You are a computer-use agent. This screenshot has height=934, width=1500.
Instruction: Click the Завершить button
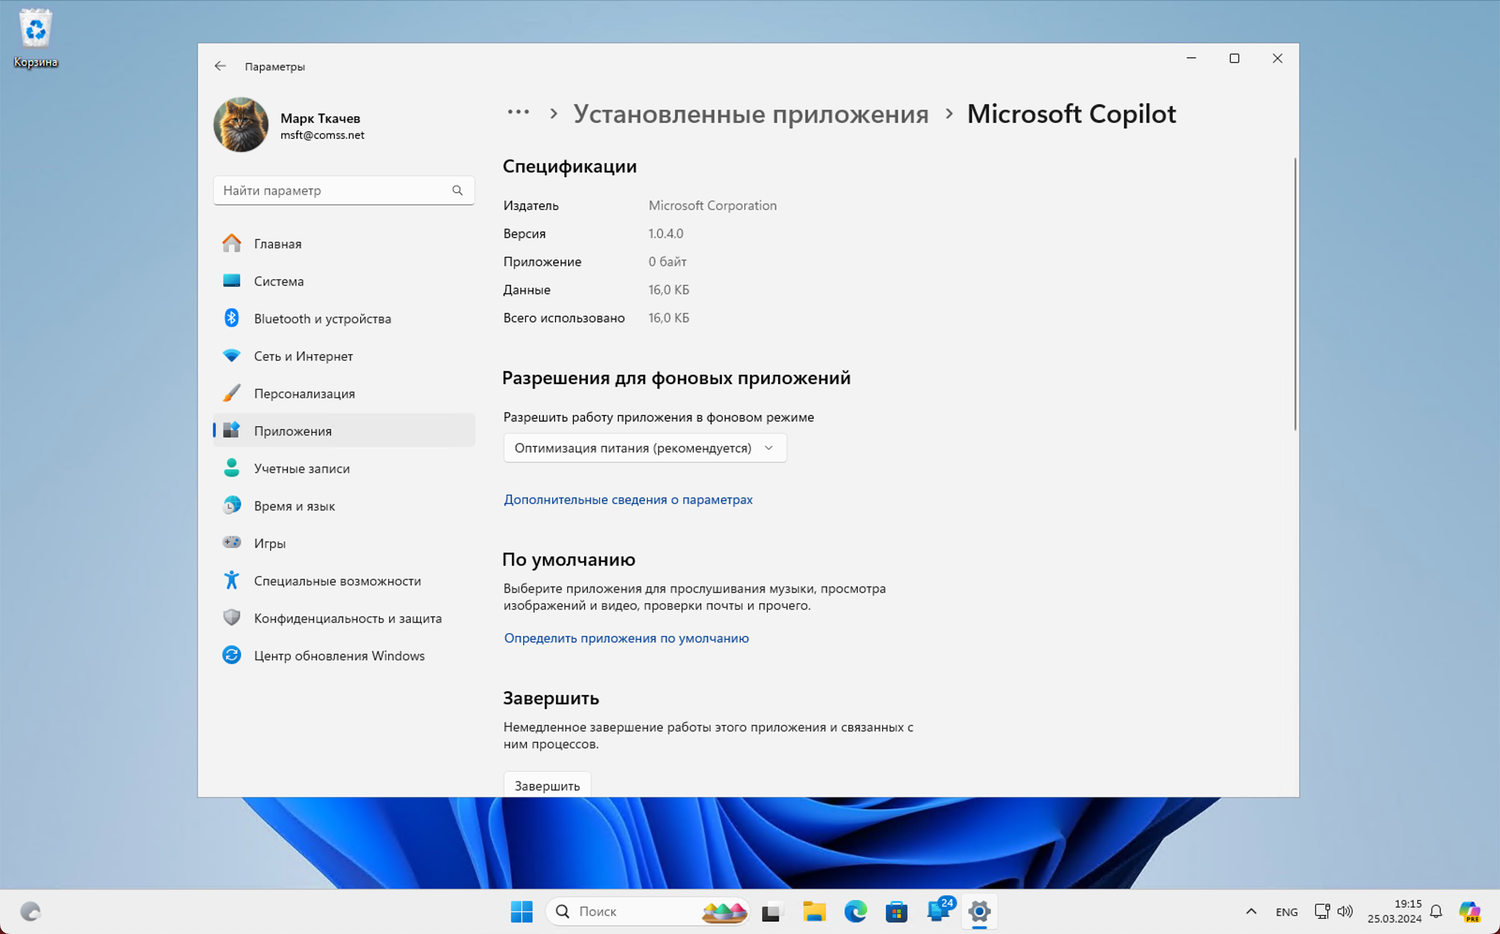pos(547,785)
